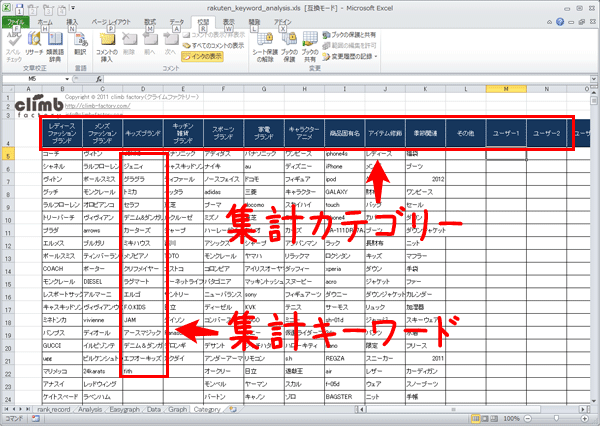Select row 10 header

[8, 220]
